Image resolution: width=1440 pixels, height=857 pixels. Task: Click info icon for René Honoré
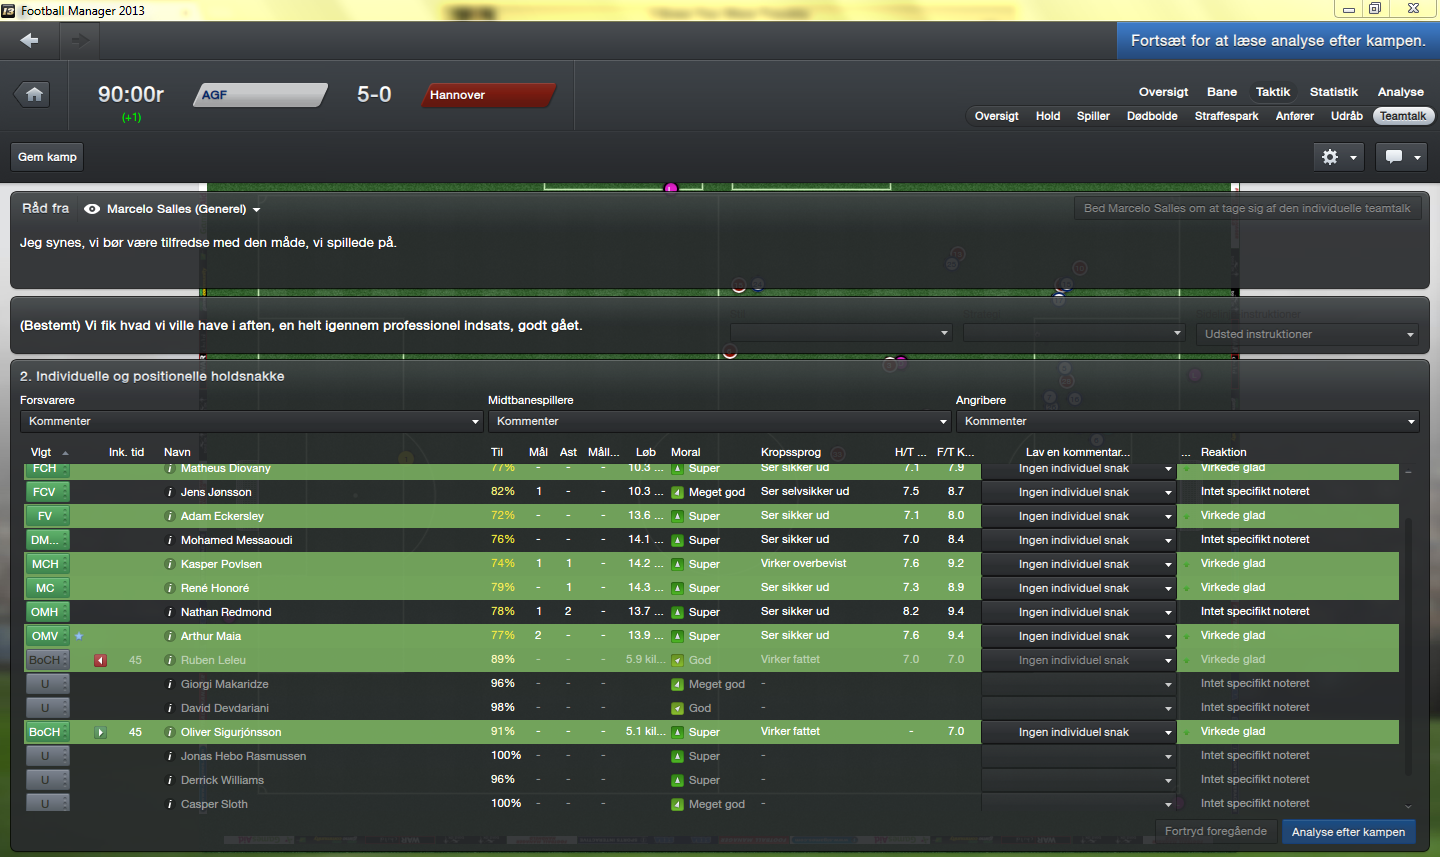(x=170, y=588)
